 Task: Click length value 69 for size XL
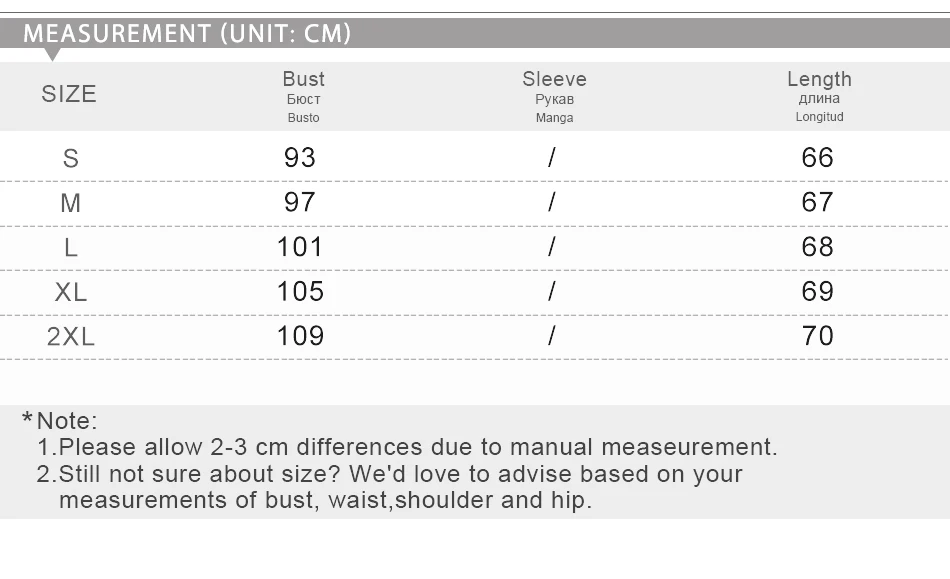coord(817,292)
